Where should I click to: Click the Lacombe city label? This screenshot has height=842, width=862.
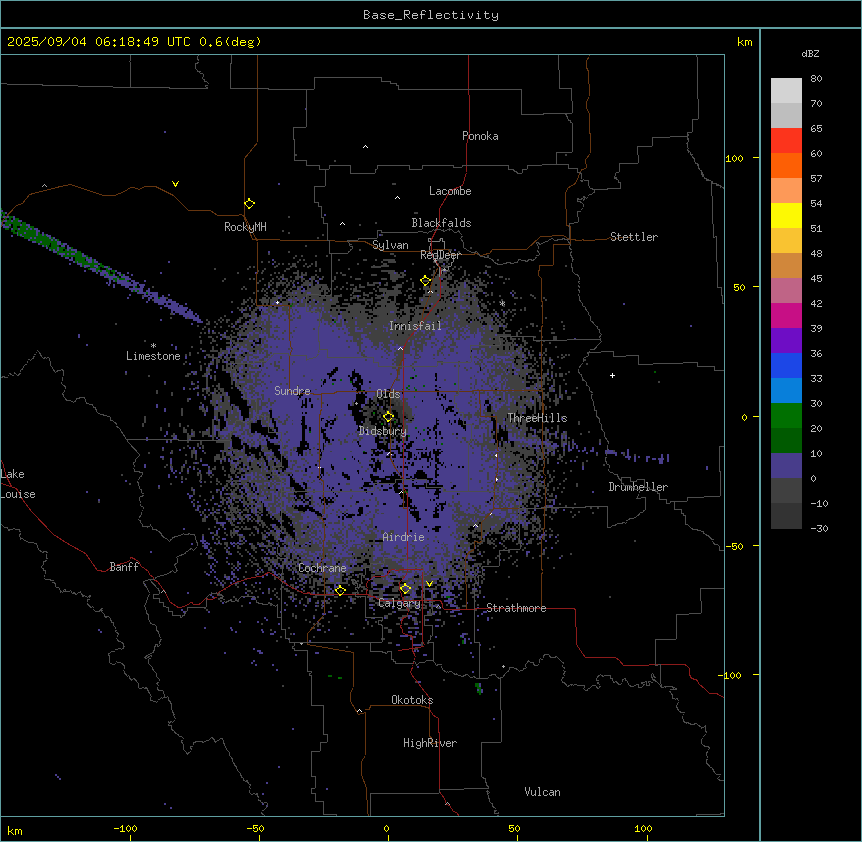click(x=450, y=191)
